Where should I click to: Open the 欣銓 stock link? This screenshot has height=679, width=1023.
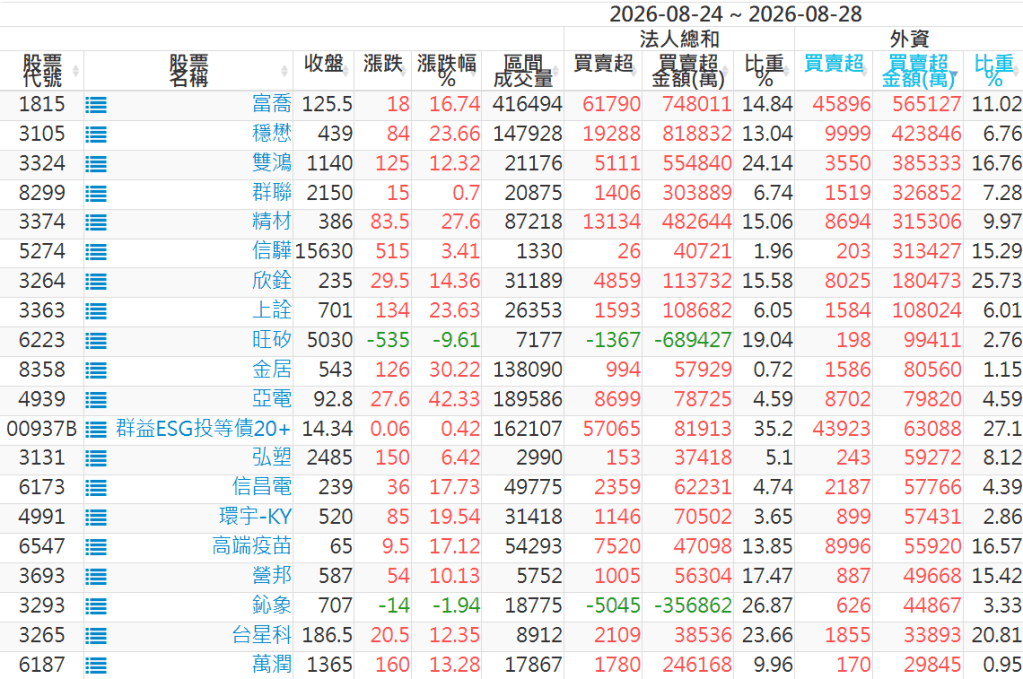271,280
